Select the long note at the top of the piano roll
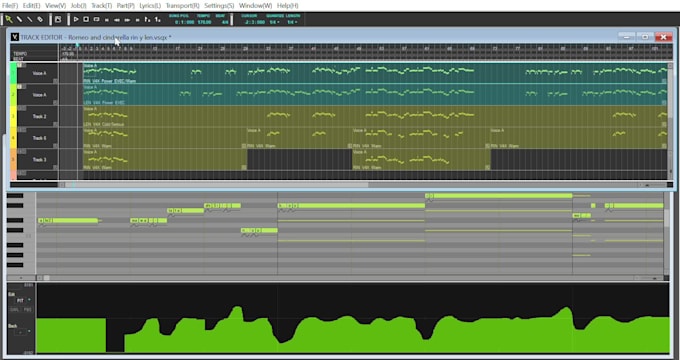 click(499, 196)
